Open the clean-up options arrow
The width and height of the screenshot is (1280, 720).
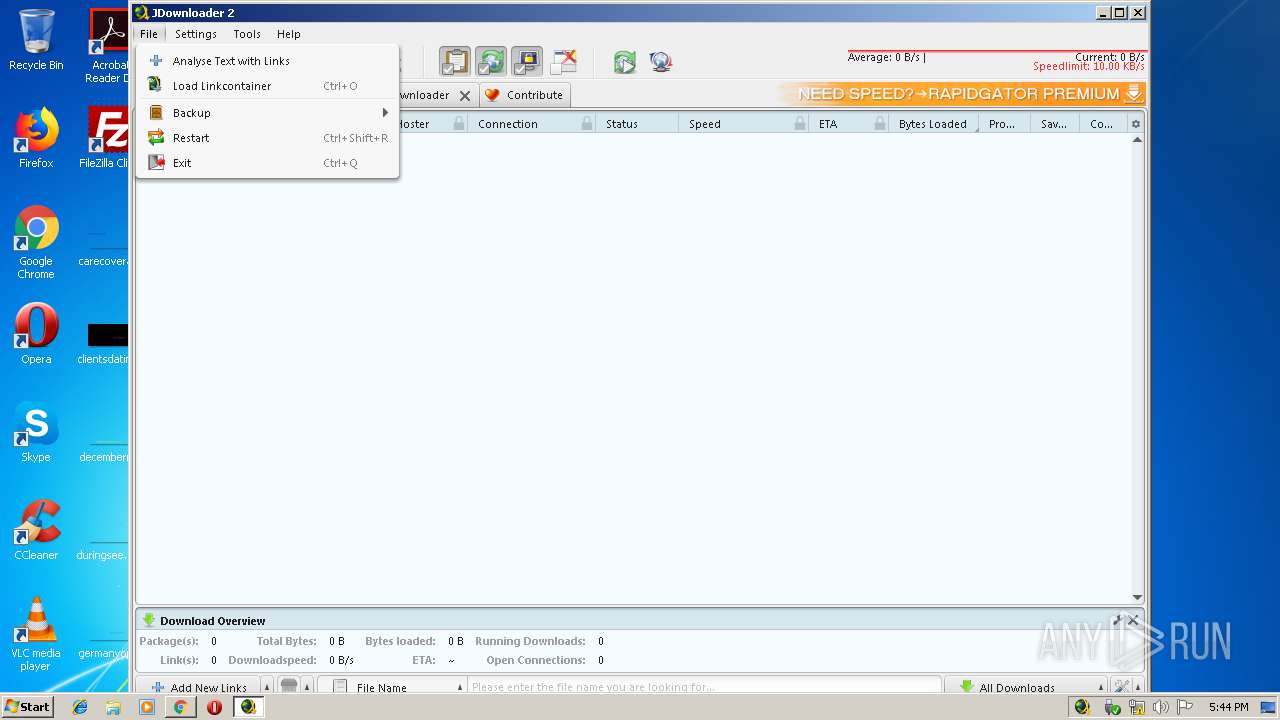[307, 687]
